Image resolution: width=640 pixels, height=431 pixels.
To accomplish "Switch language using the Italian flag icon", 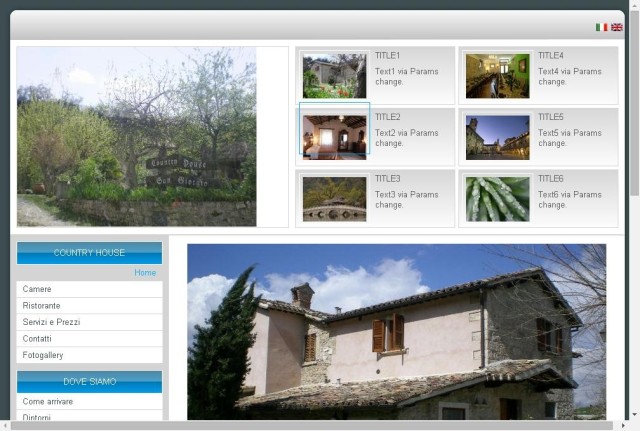I will pos(601,27).
